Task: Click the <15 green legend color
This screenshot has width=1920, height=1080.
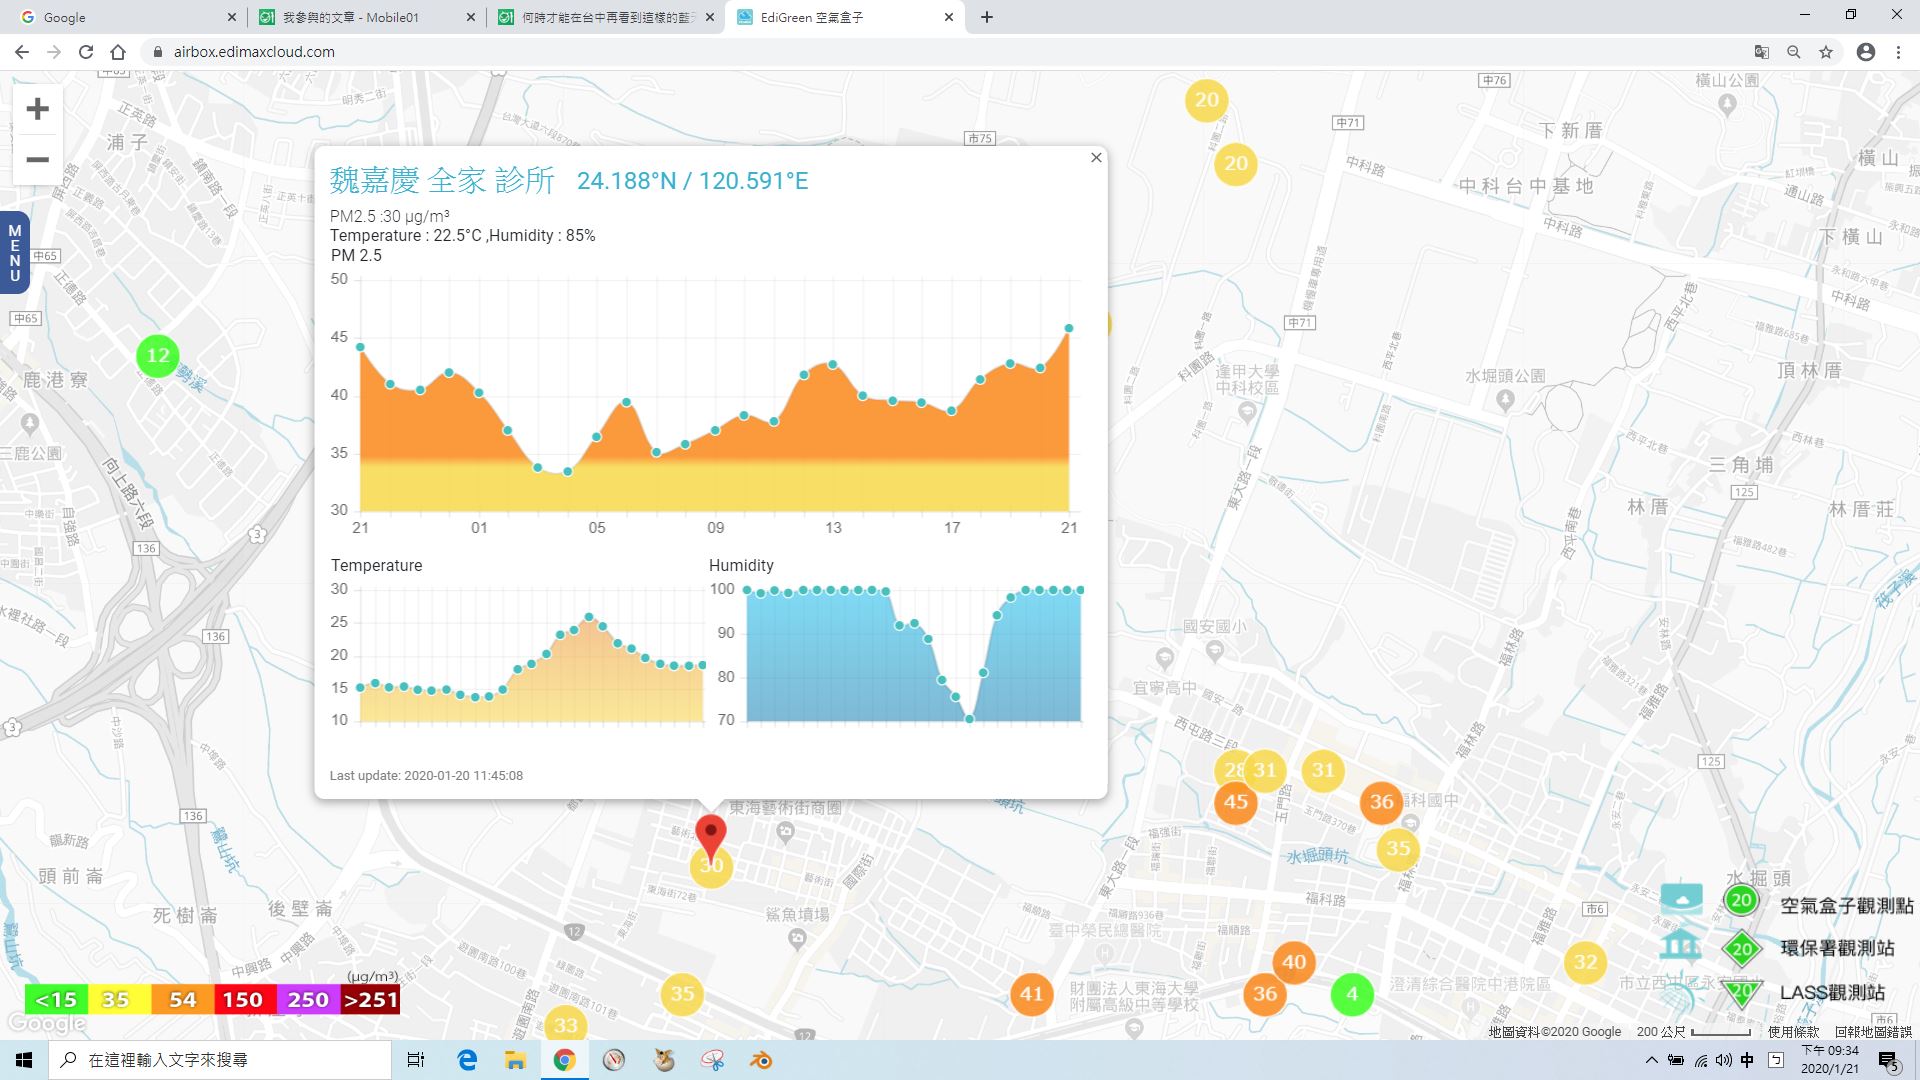Action: click(56, 1000)
